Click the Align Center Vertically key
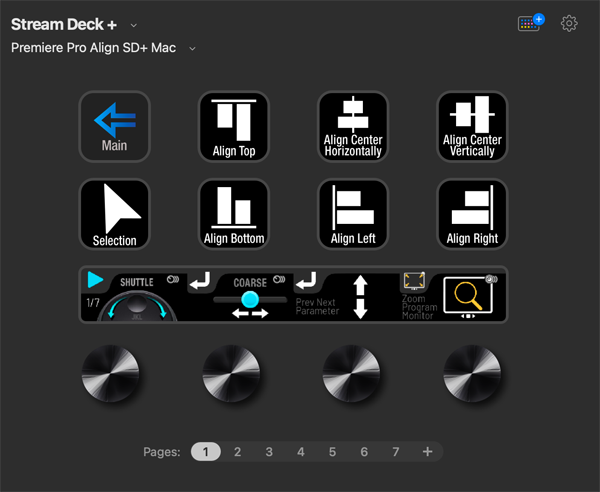The width and height of the screenshot is (600, 492). [472, 127]
